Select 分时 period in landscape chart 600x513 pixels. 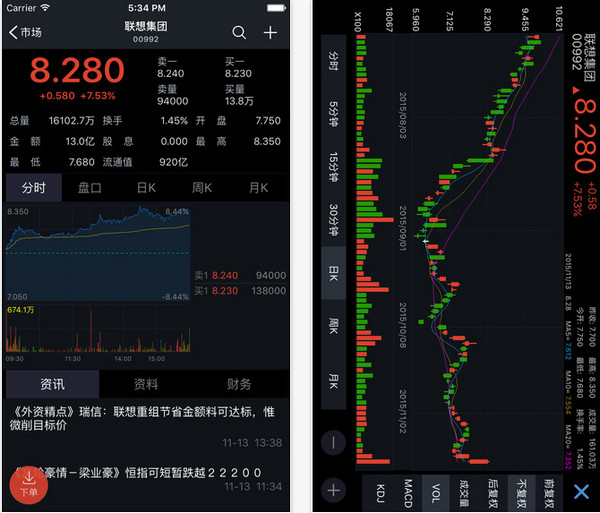pos(333,61)
